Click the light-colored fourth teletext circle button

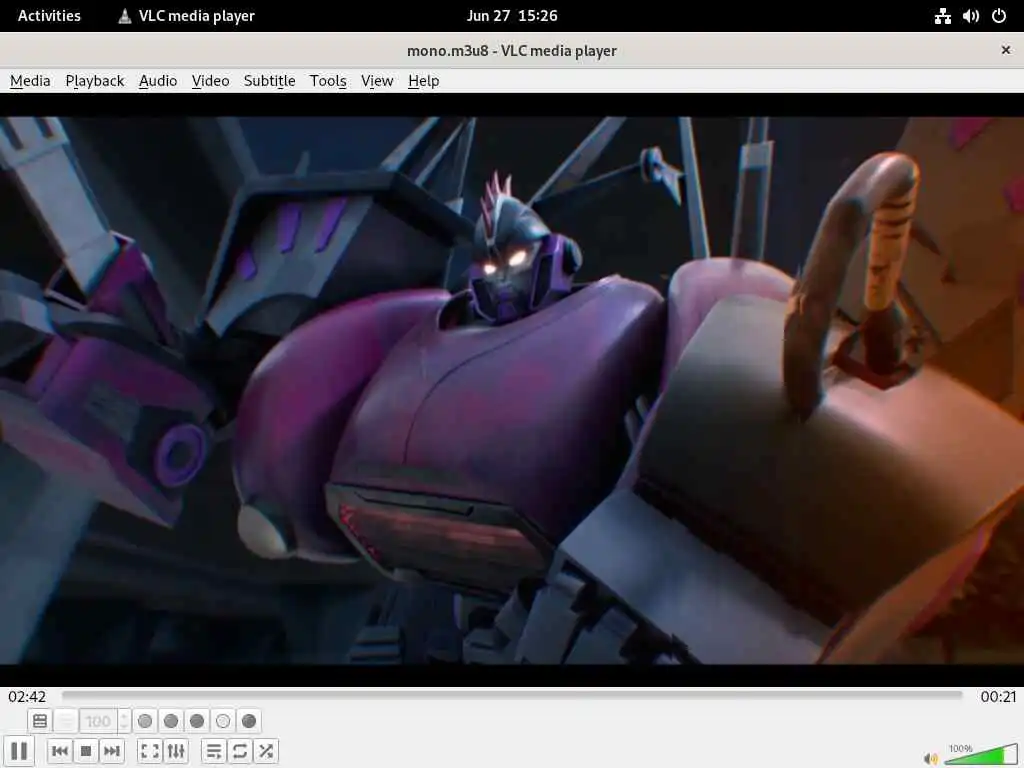(x=223, y=721)
